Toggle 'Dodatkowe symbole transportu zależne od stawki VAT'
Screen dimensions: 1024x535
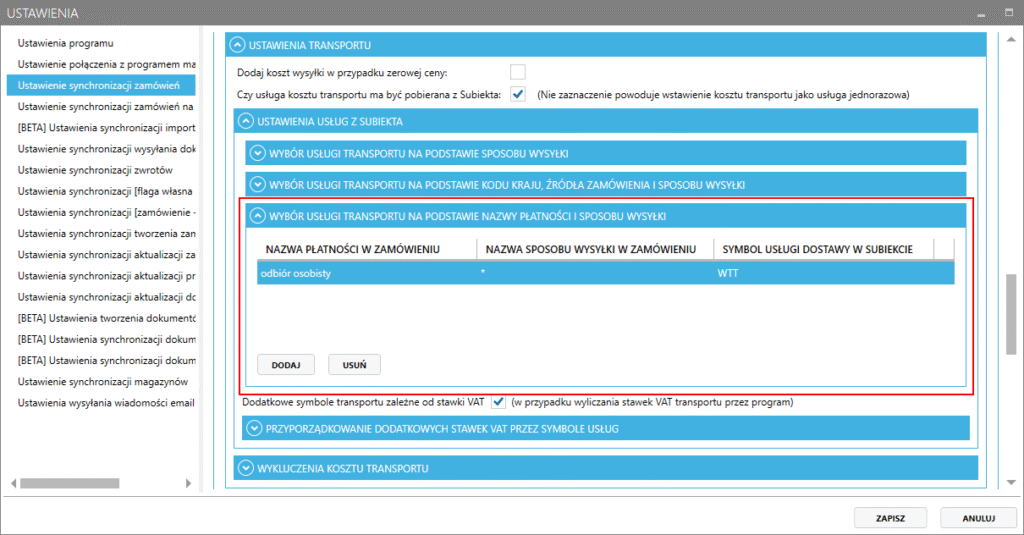[x=498, y=403]
